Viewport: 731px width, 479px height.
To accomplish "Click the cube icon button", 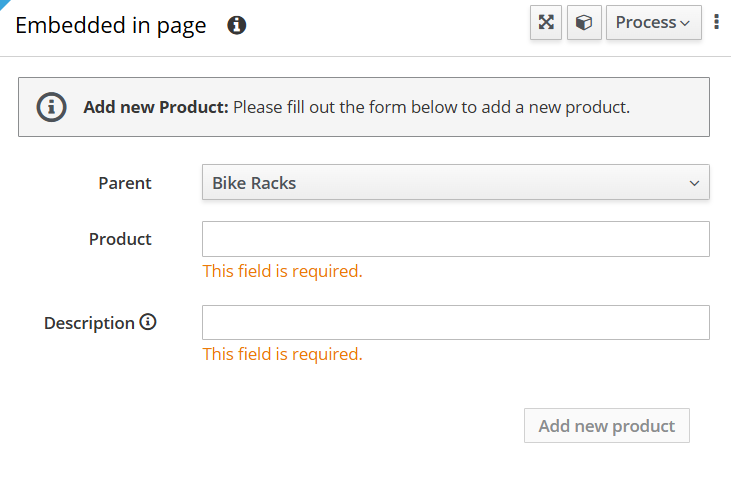I will point(584,23).
